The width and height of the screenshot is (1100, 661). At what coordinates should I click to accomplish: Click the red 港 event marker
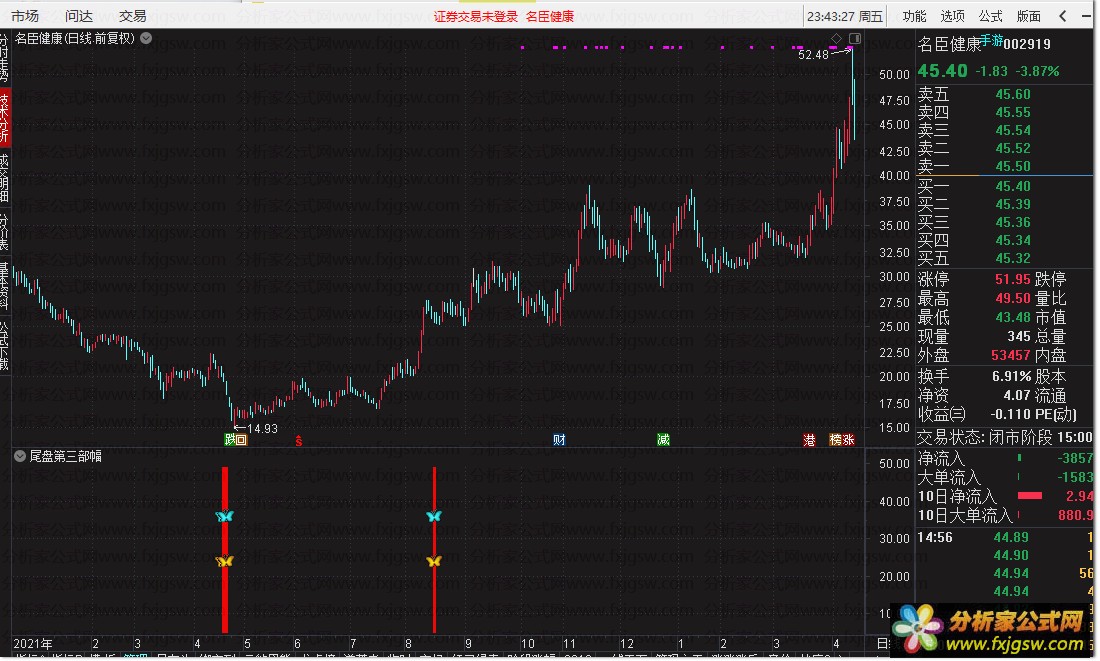point(809,440)
